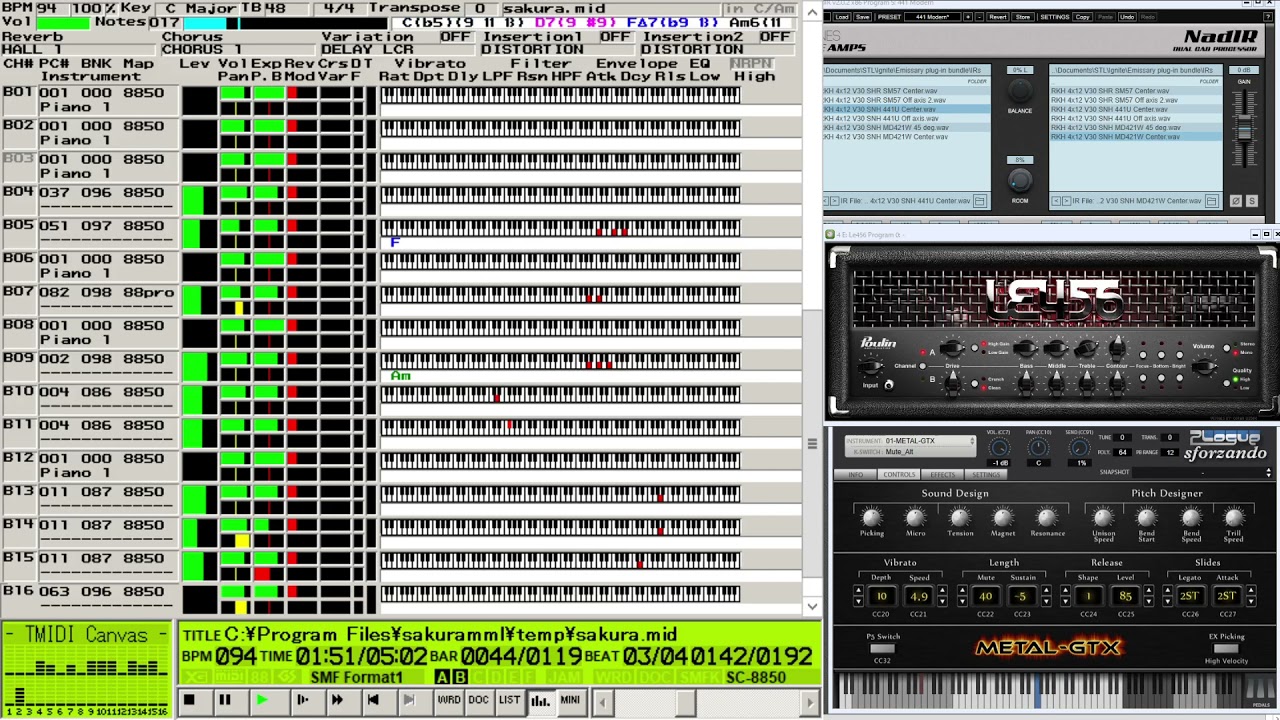Click the Resonance knob
Viewport: 1280px width, 720px height.
click(1047, 517)
